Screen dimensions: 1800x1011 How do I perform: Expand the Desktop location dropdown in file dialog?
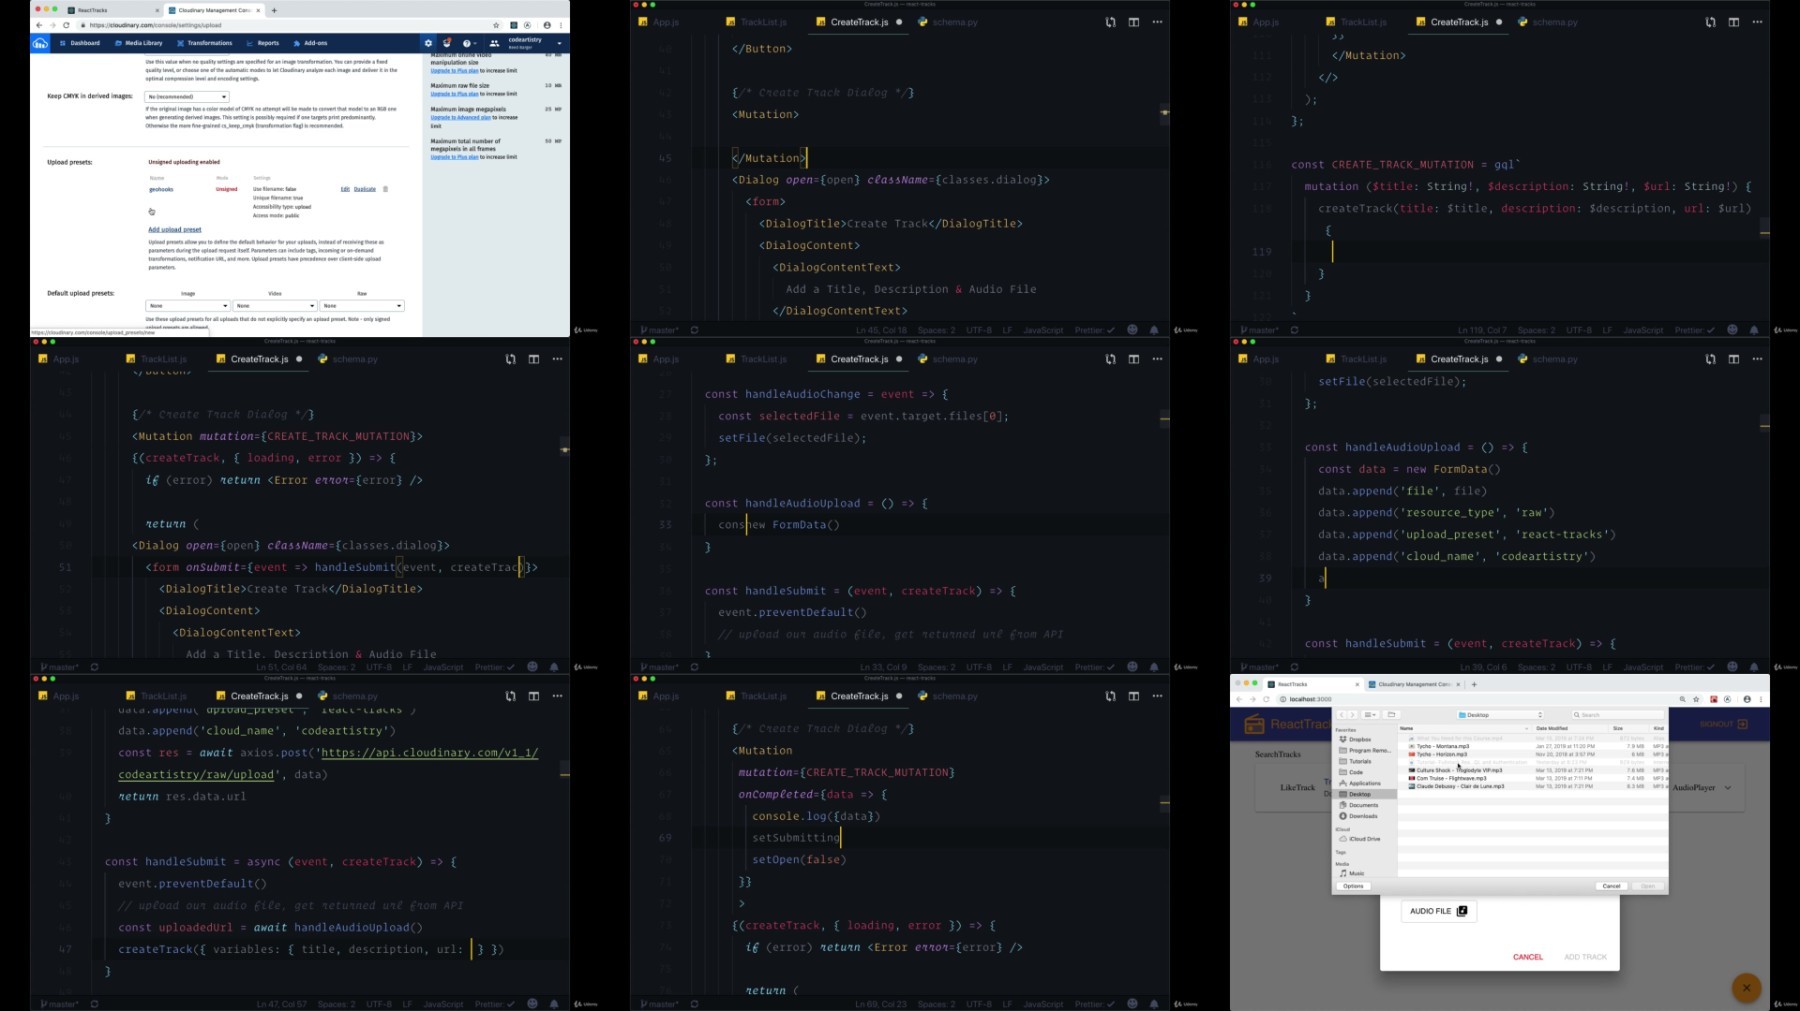[x=1500, y=715]
